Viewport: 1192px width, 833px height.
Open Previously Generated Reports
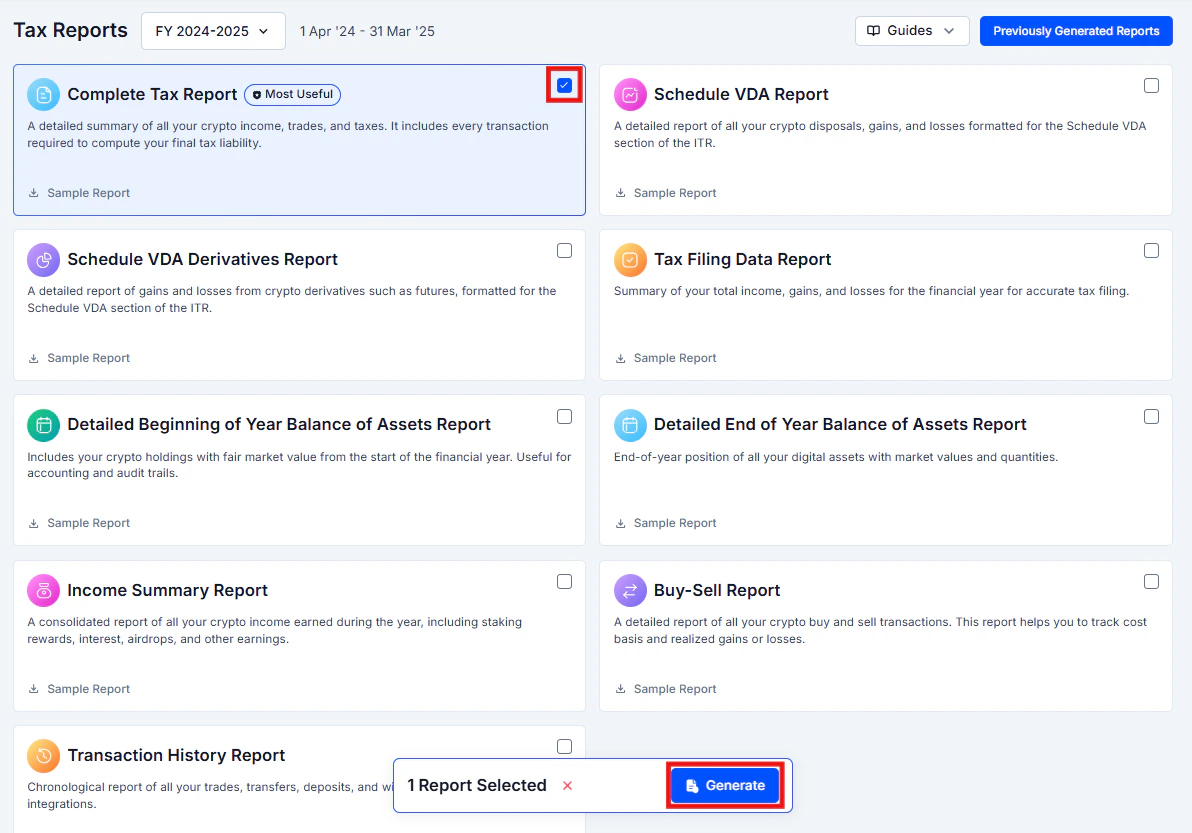[1076, 31]
